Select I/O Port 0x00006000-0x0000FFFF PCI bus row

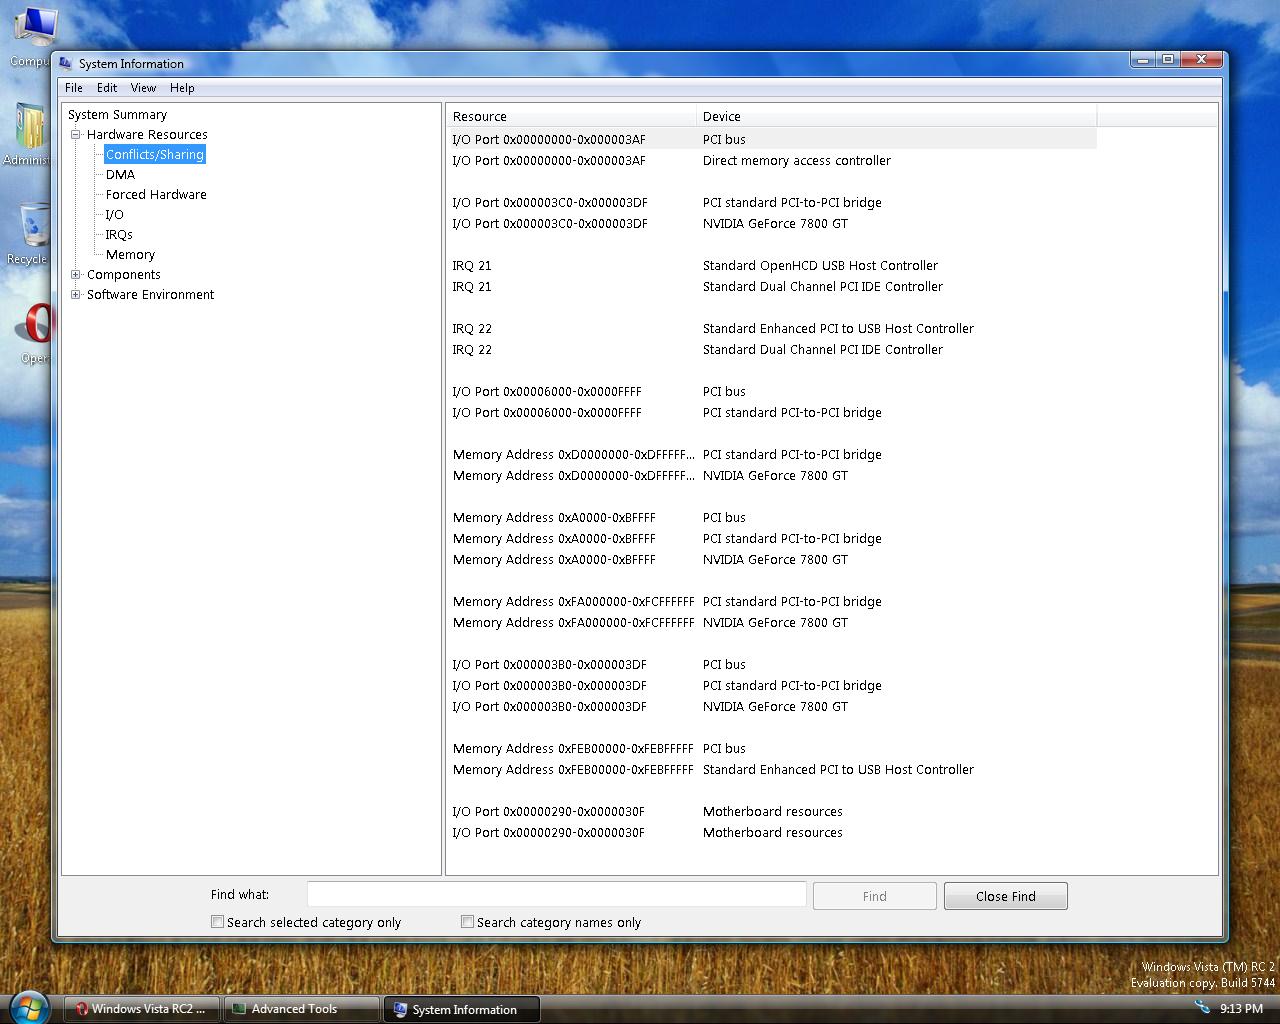(x=772, y=391)
